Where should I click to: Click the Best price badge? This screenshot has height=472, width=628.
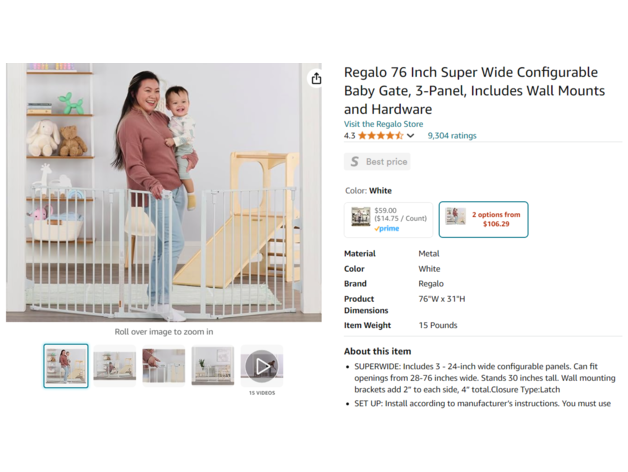pos(377,161)
